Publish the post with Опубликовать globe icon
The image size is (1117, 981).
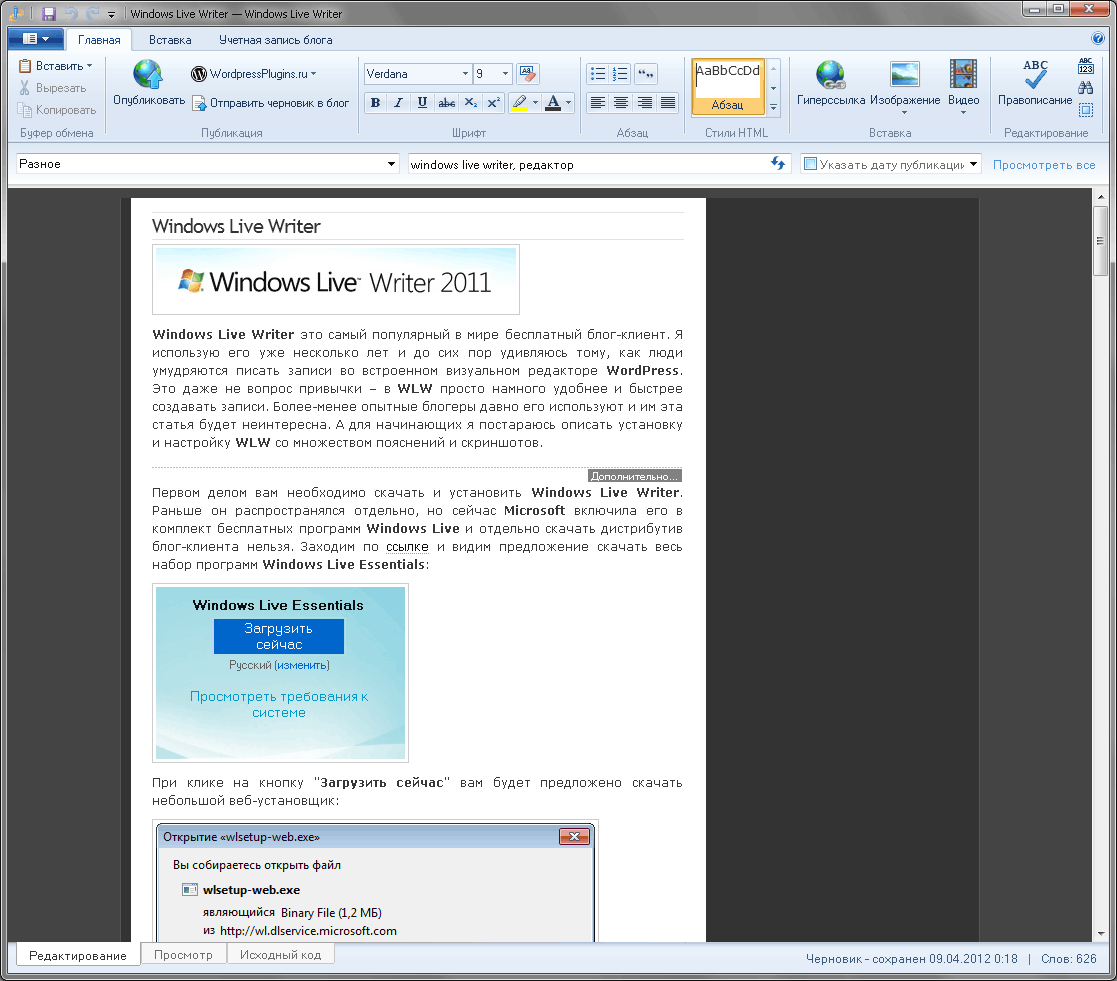click(x=148, y=83)
